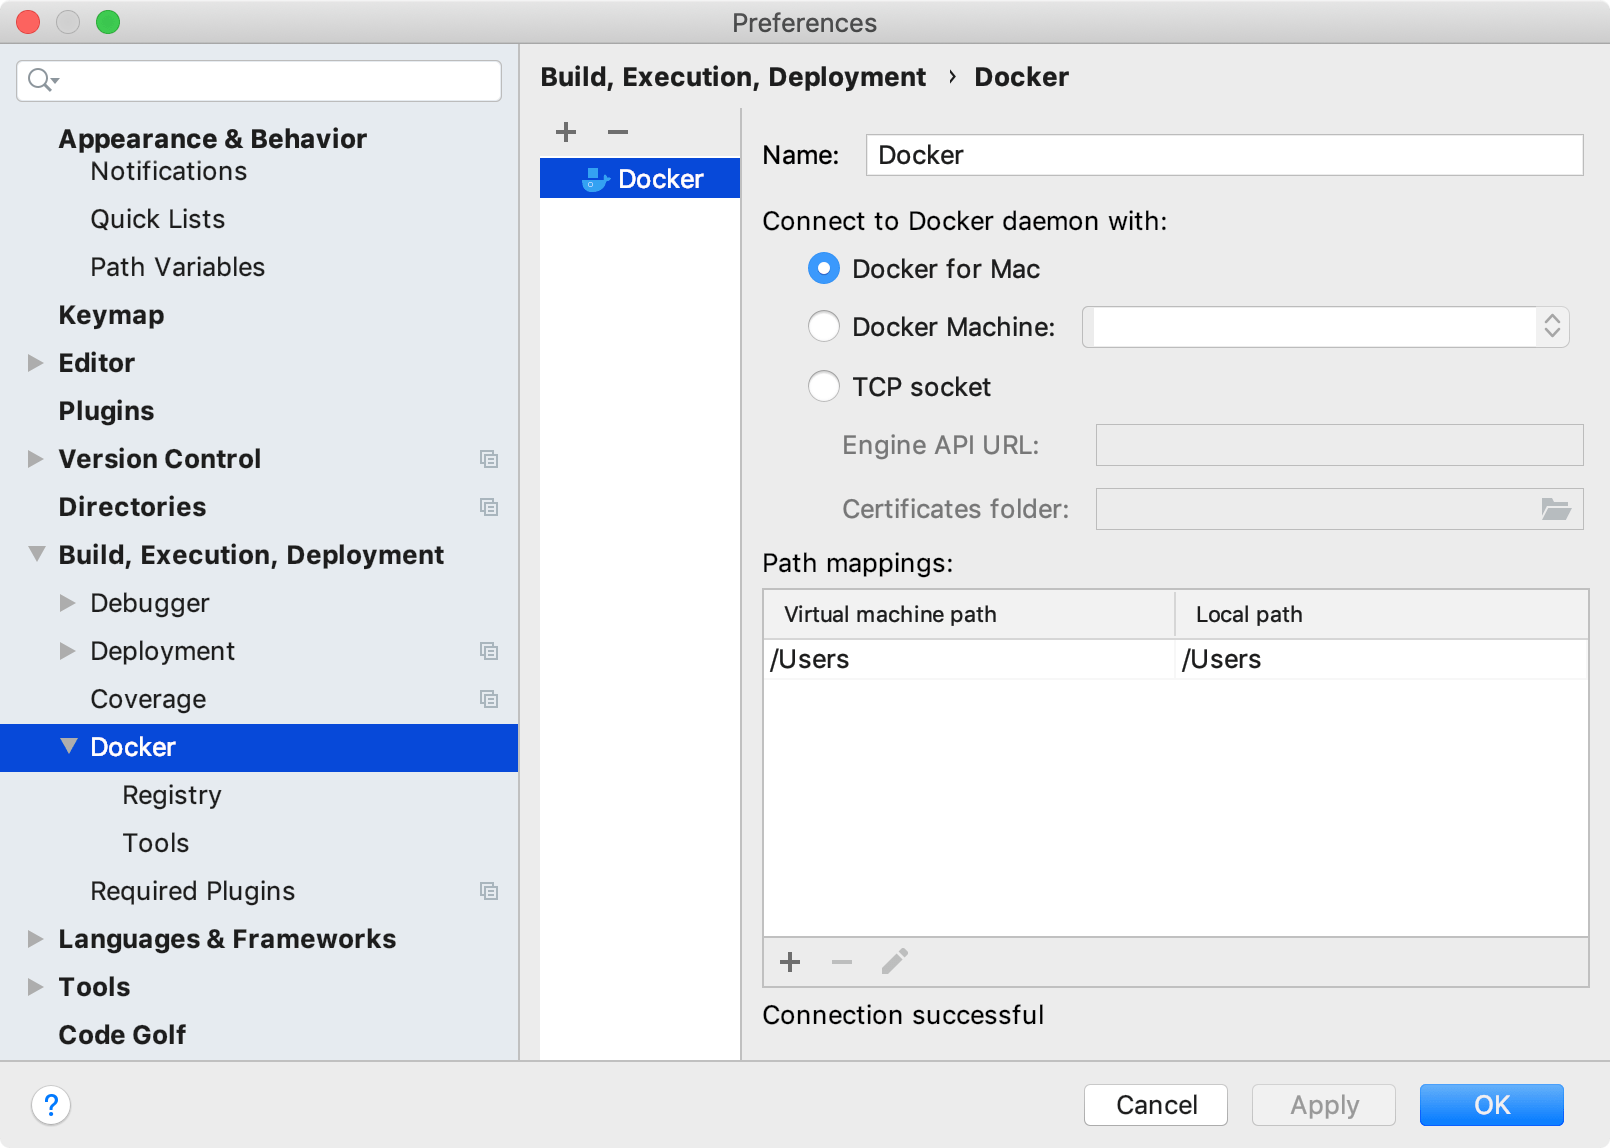Open Appearance & Behavior settings
Image resolution: width=1610 pixels, height=1148 pixels.
point(212,139)
